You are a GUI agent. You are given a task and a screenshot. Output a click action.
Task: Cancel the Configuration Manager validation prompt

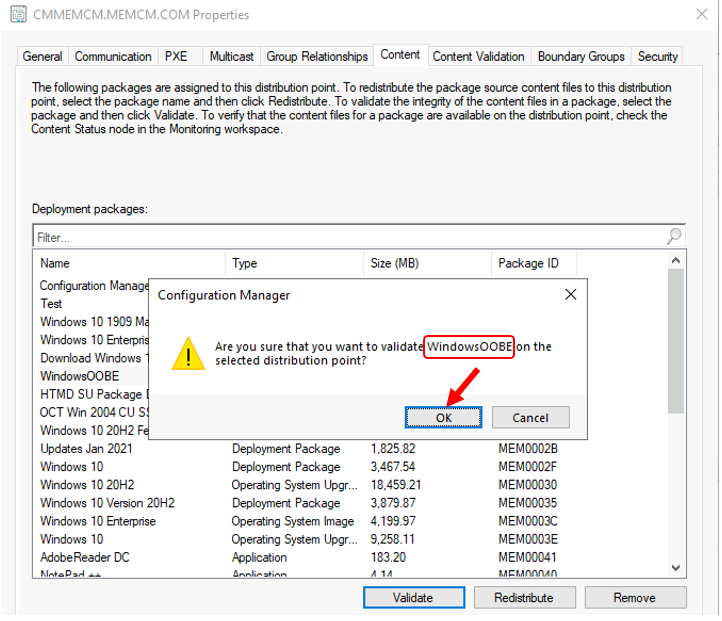coord(530,417)
